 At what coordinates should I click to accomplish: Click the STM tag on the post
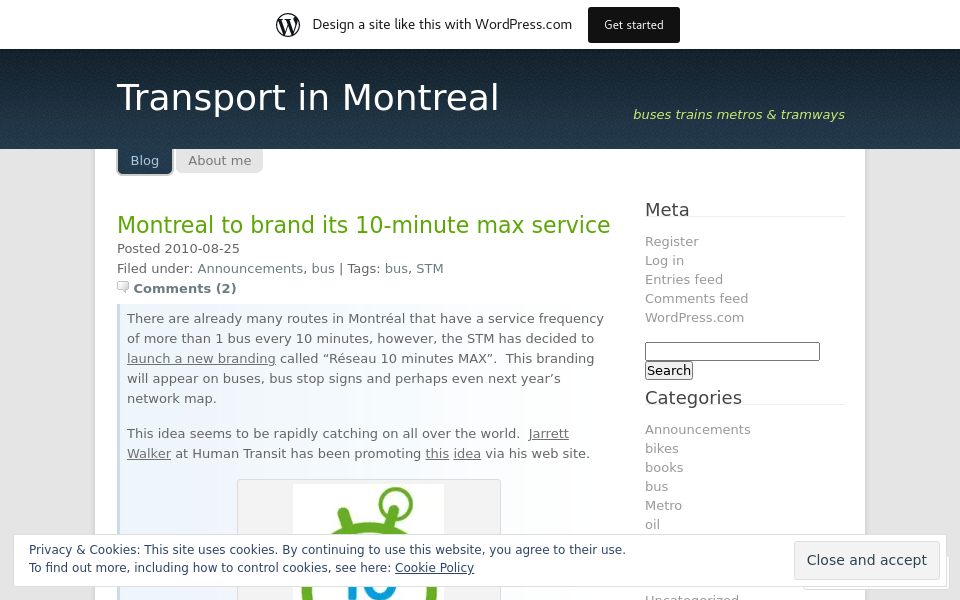coord(429,268)
